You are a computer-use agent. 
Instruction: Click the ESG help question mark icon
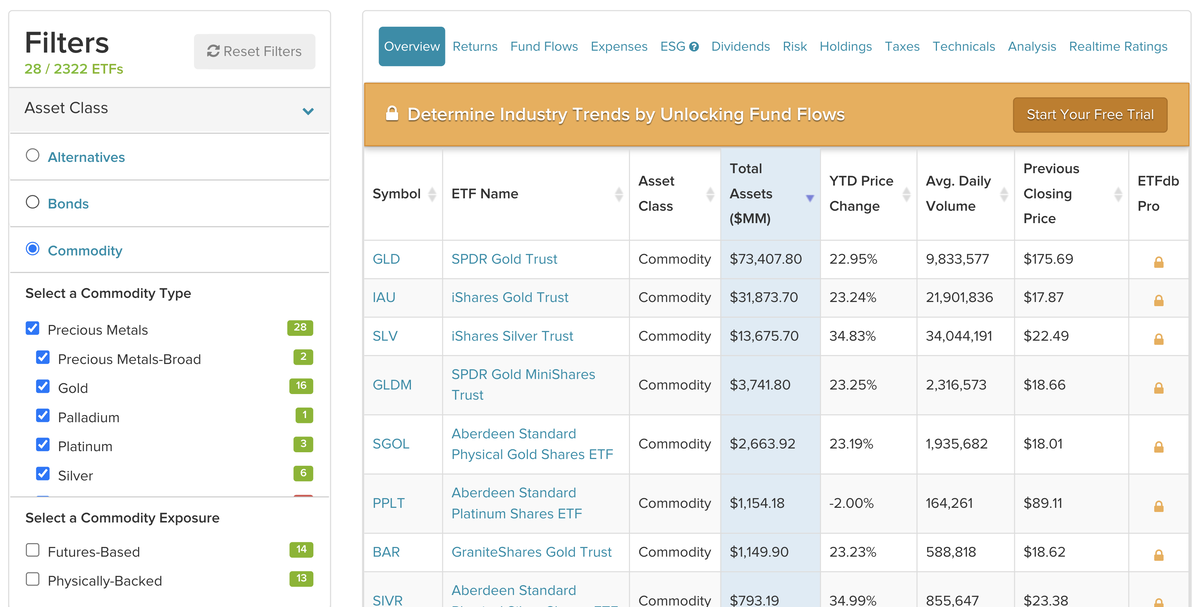[x=694, y=47]
